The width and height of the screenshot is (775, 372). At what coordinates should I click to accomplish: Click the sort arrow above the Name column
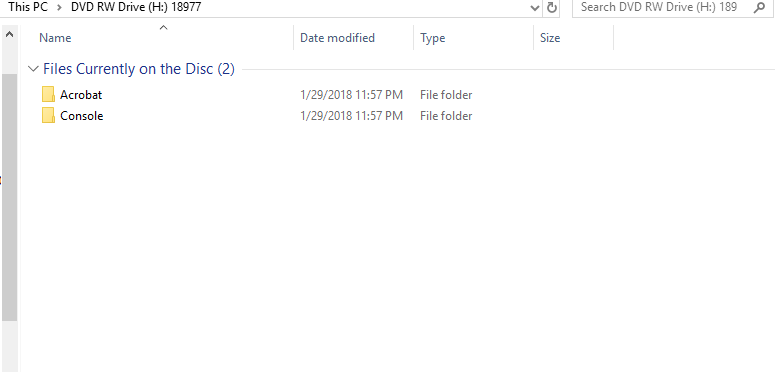tap(164, 28)
